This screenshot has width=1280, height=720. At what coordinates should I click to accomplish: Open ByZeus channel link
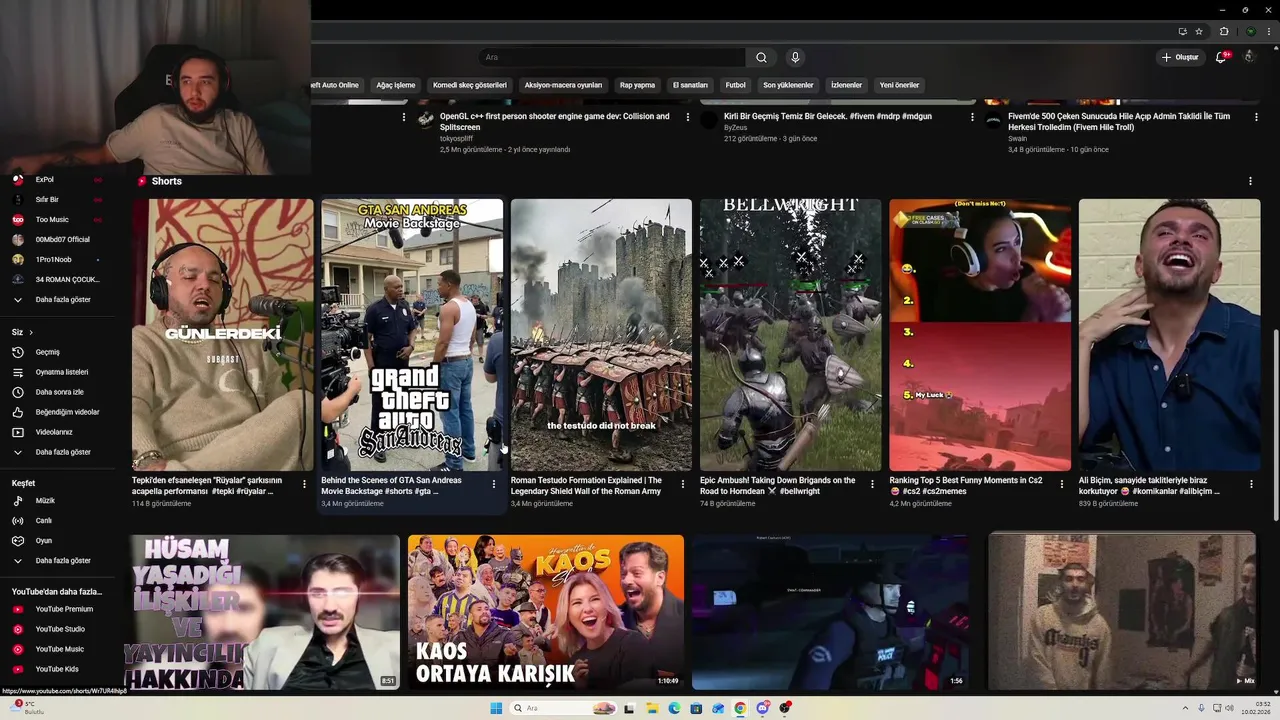point(735,128)
